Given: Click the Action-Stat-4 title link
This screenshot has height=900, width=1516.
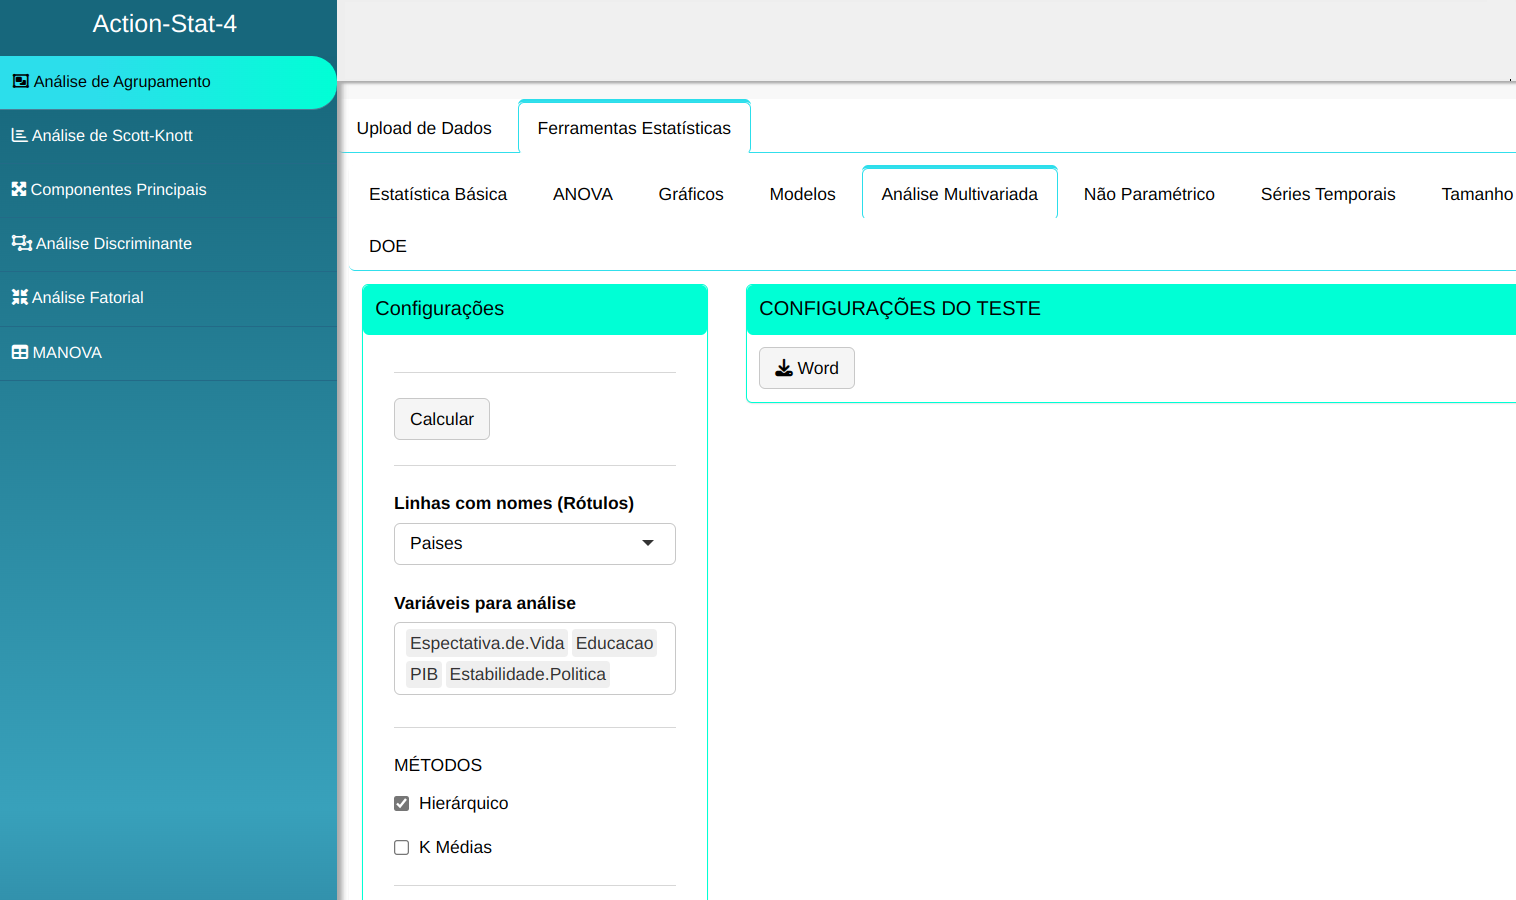Looking at the screenshot, I should click(165, 24).
